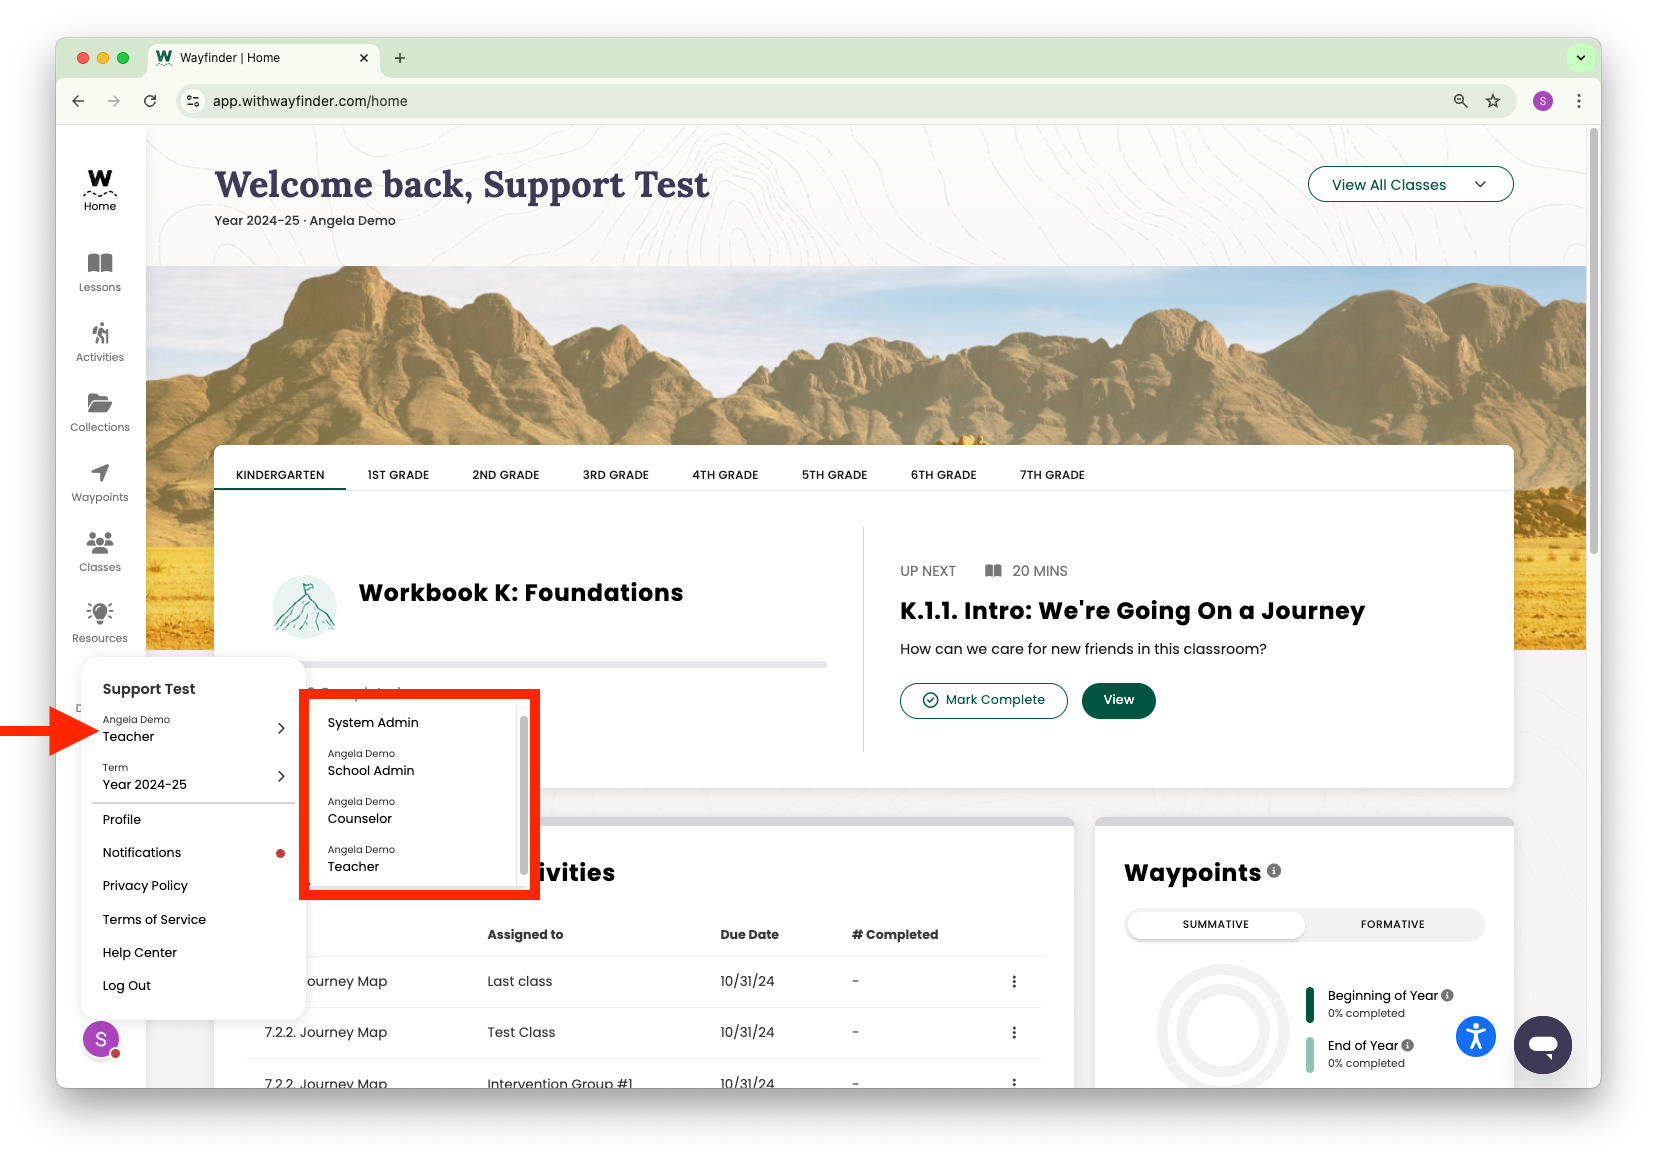
Task: Expand the View All Classes dropdown
Action: click(x=1409, y=185)
